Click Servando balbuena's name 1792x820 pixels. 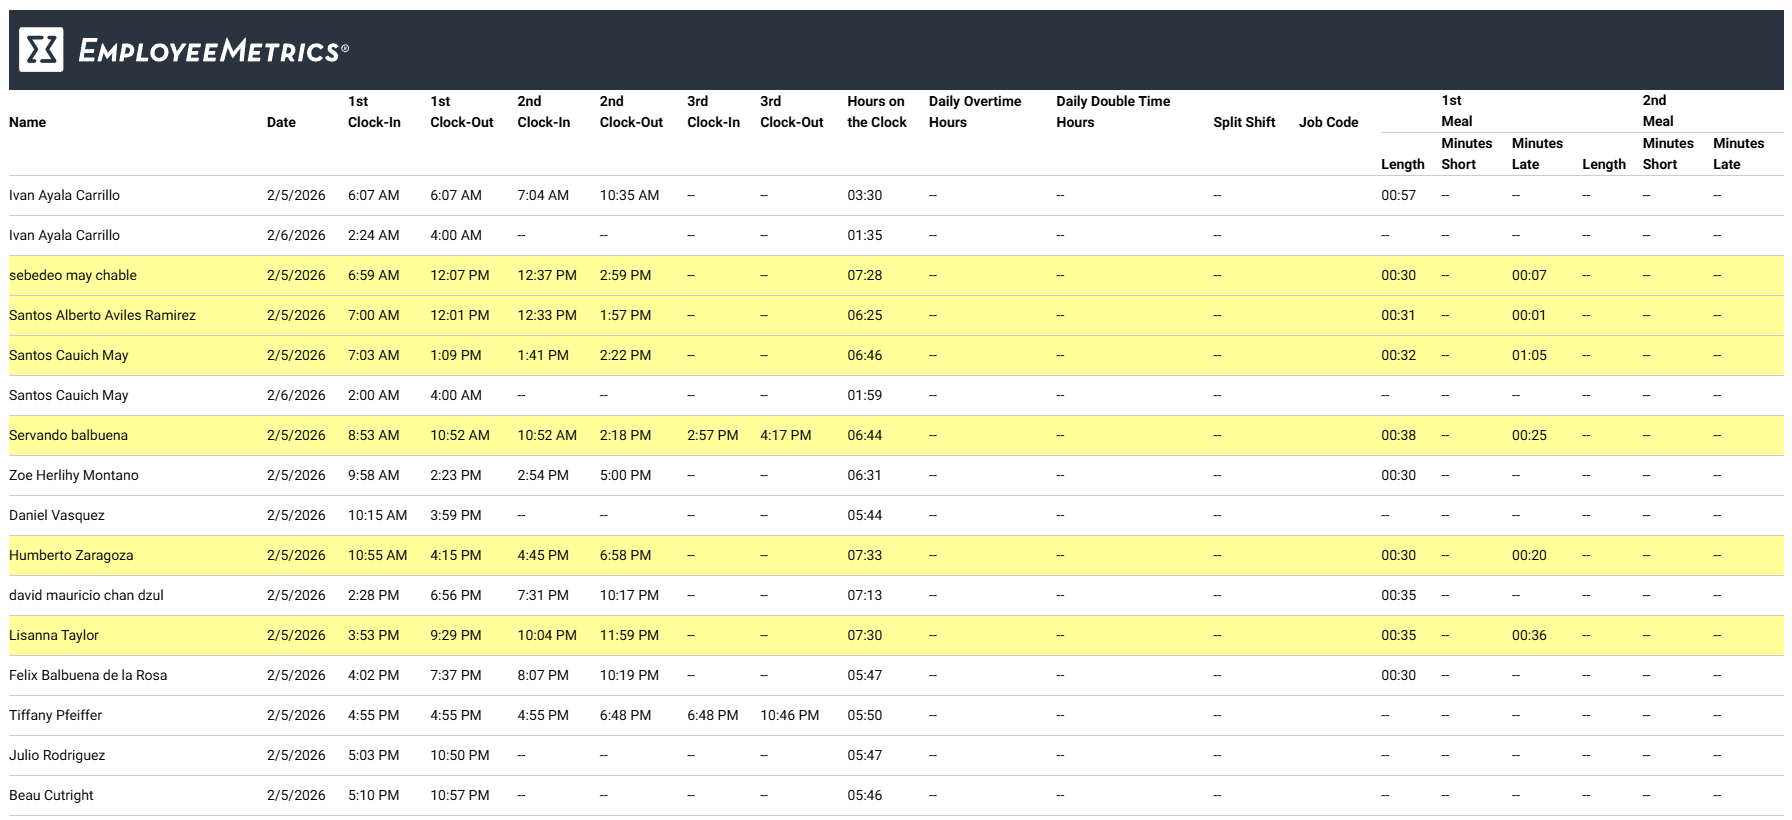coord(68,435)
